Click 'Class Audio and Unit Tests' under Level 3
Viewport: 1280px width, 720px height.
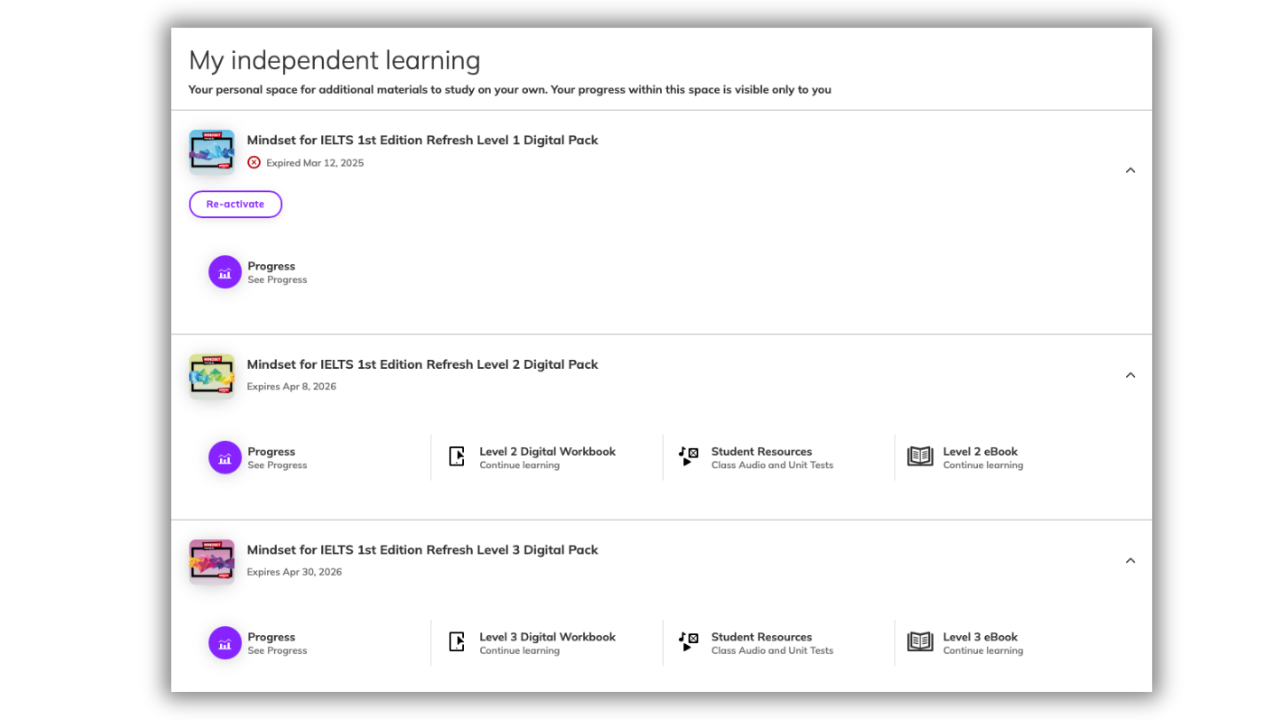pos(772,651)
